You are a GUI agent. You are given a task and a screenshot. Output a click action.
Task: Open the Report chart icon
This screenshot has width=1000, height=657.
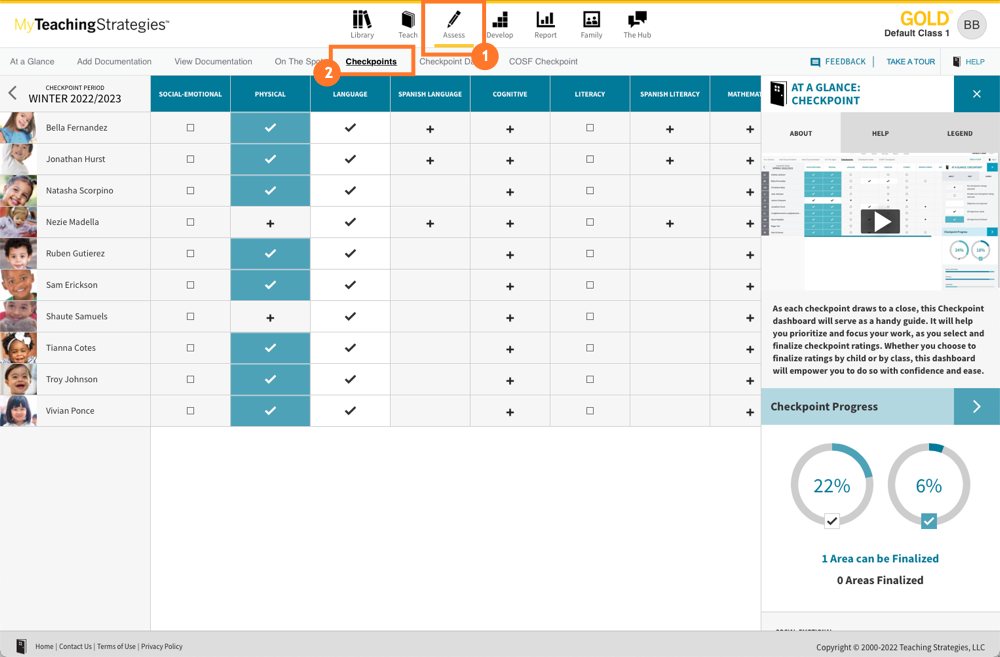click(545, 20)
